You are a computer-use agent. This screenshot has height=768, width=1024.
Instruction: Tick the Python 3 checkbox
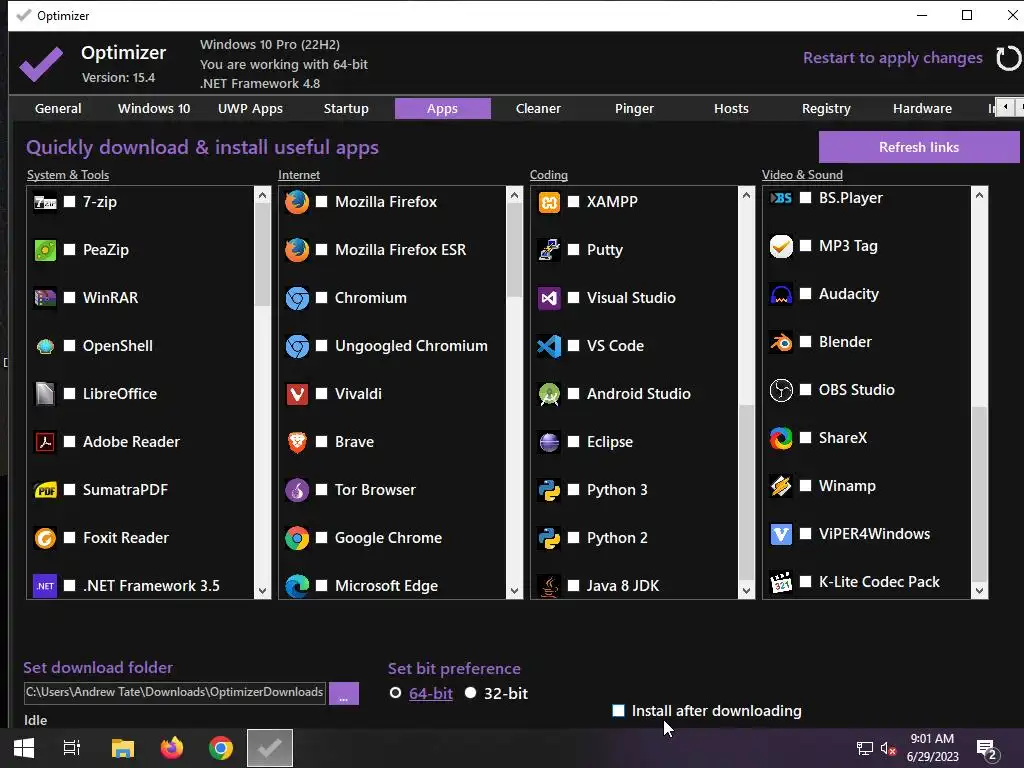[x=573, y=489]
